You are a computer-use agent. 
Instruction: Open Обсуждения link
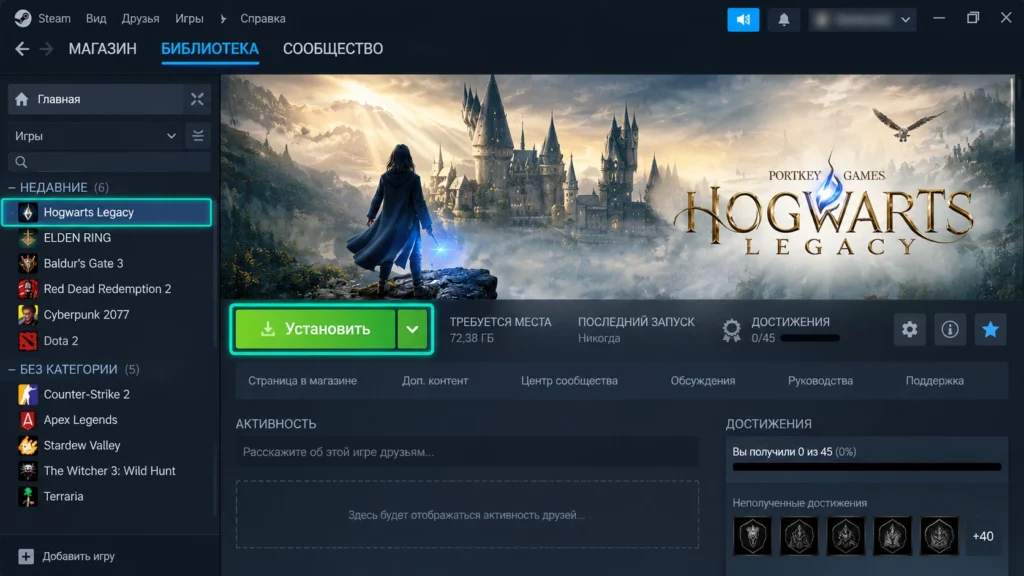point(703,381)
